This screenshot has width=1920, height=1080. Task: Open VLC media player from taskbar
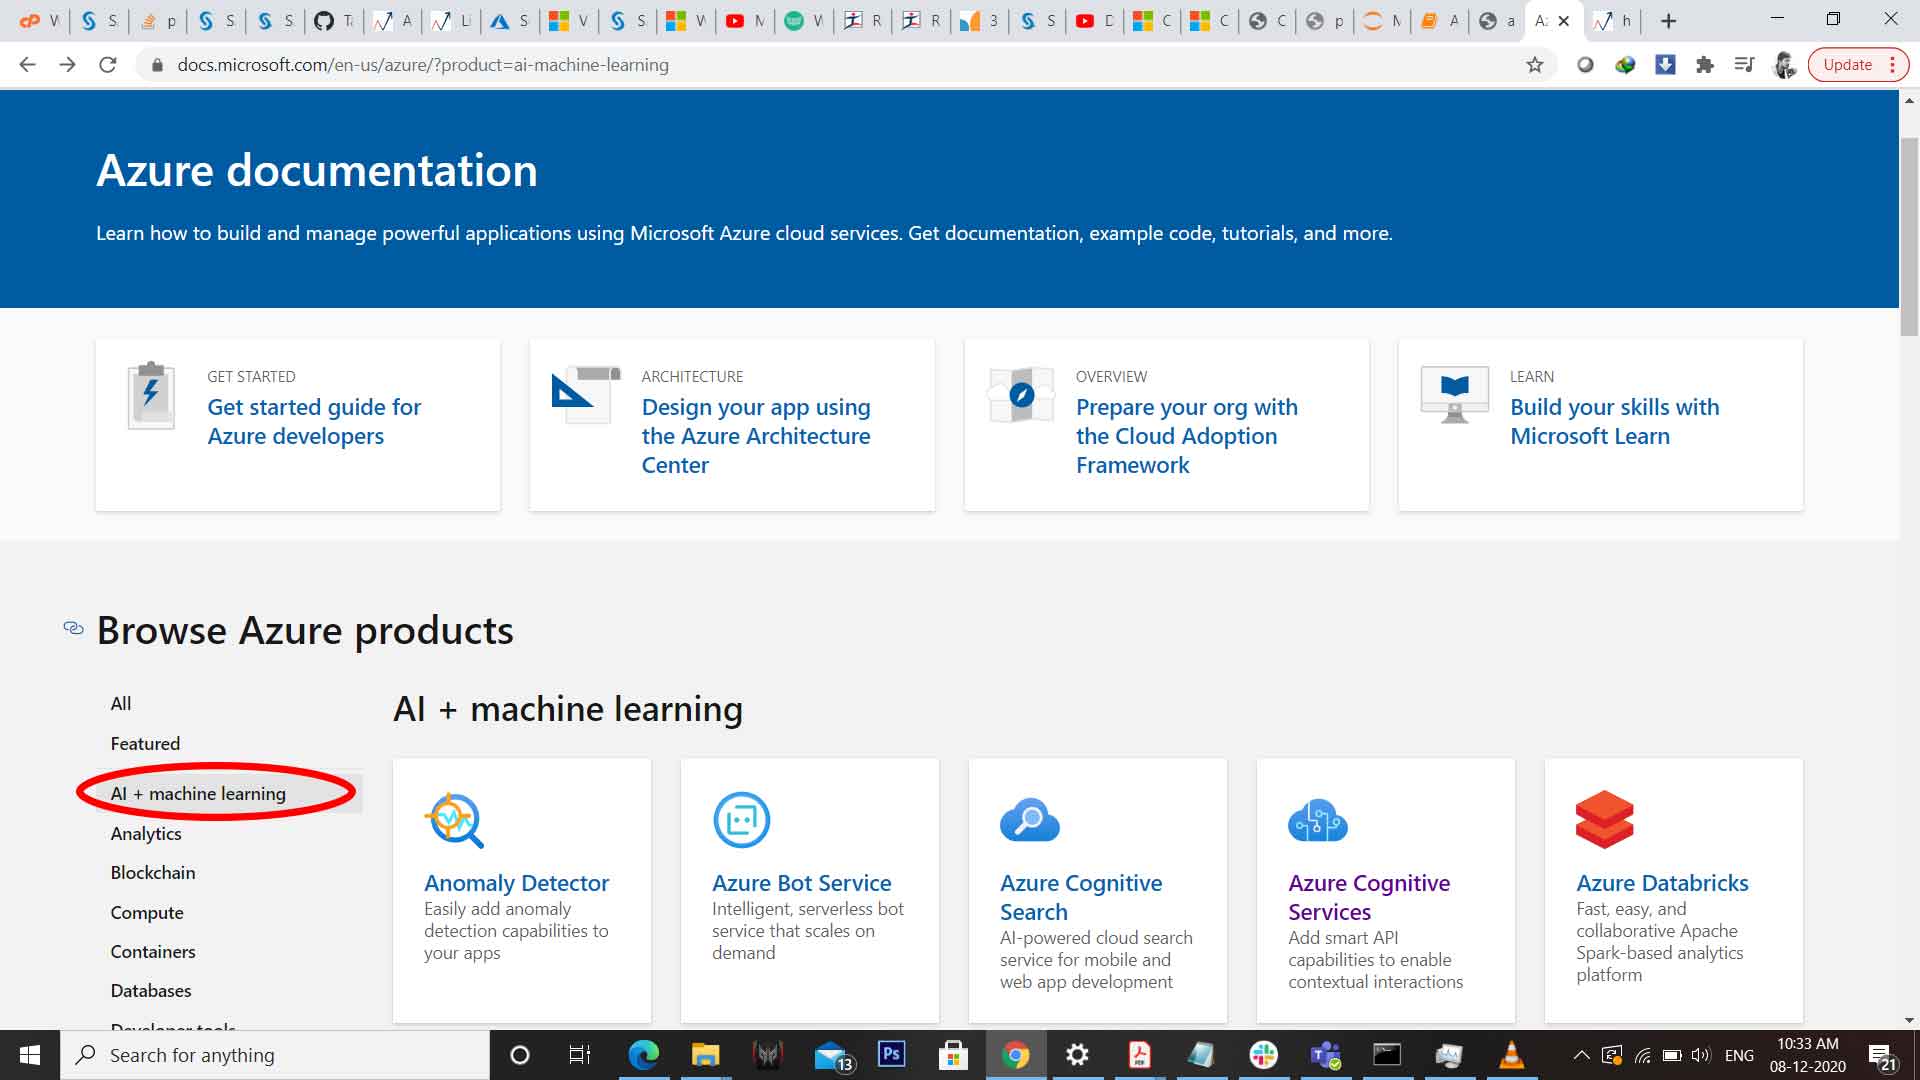tap(1511, 1055)
